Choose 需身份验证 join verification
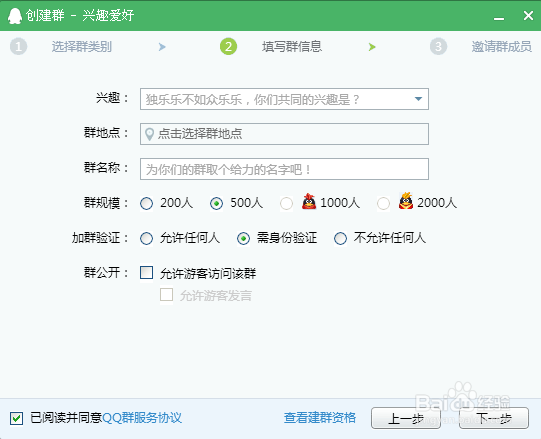This screenshot has width=541, height=439. (x=244, y=238)
